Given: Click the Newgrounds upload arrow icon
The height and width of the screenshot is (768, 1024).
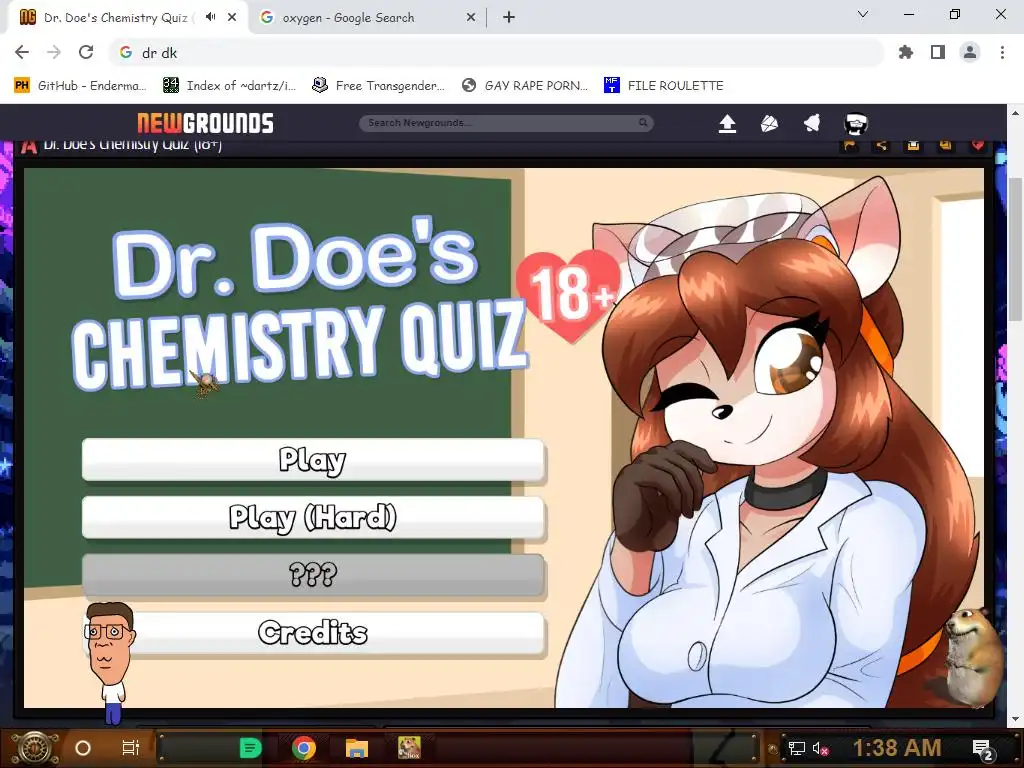Looking at the screenshot, I should (x=727, y=123).
